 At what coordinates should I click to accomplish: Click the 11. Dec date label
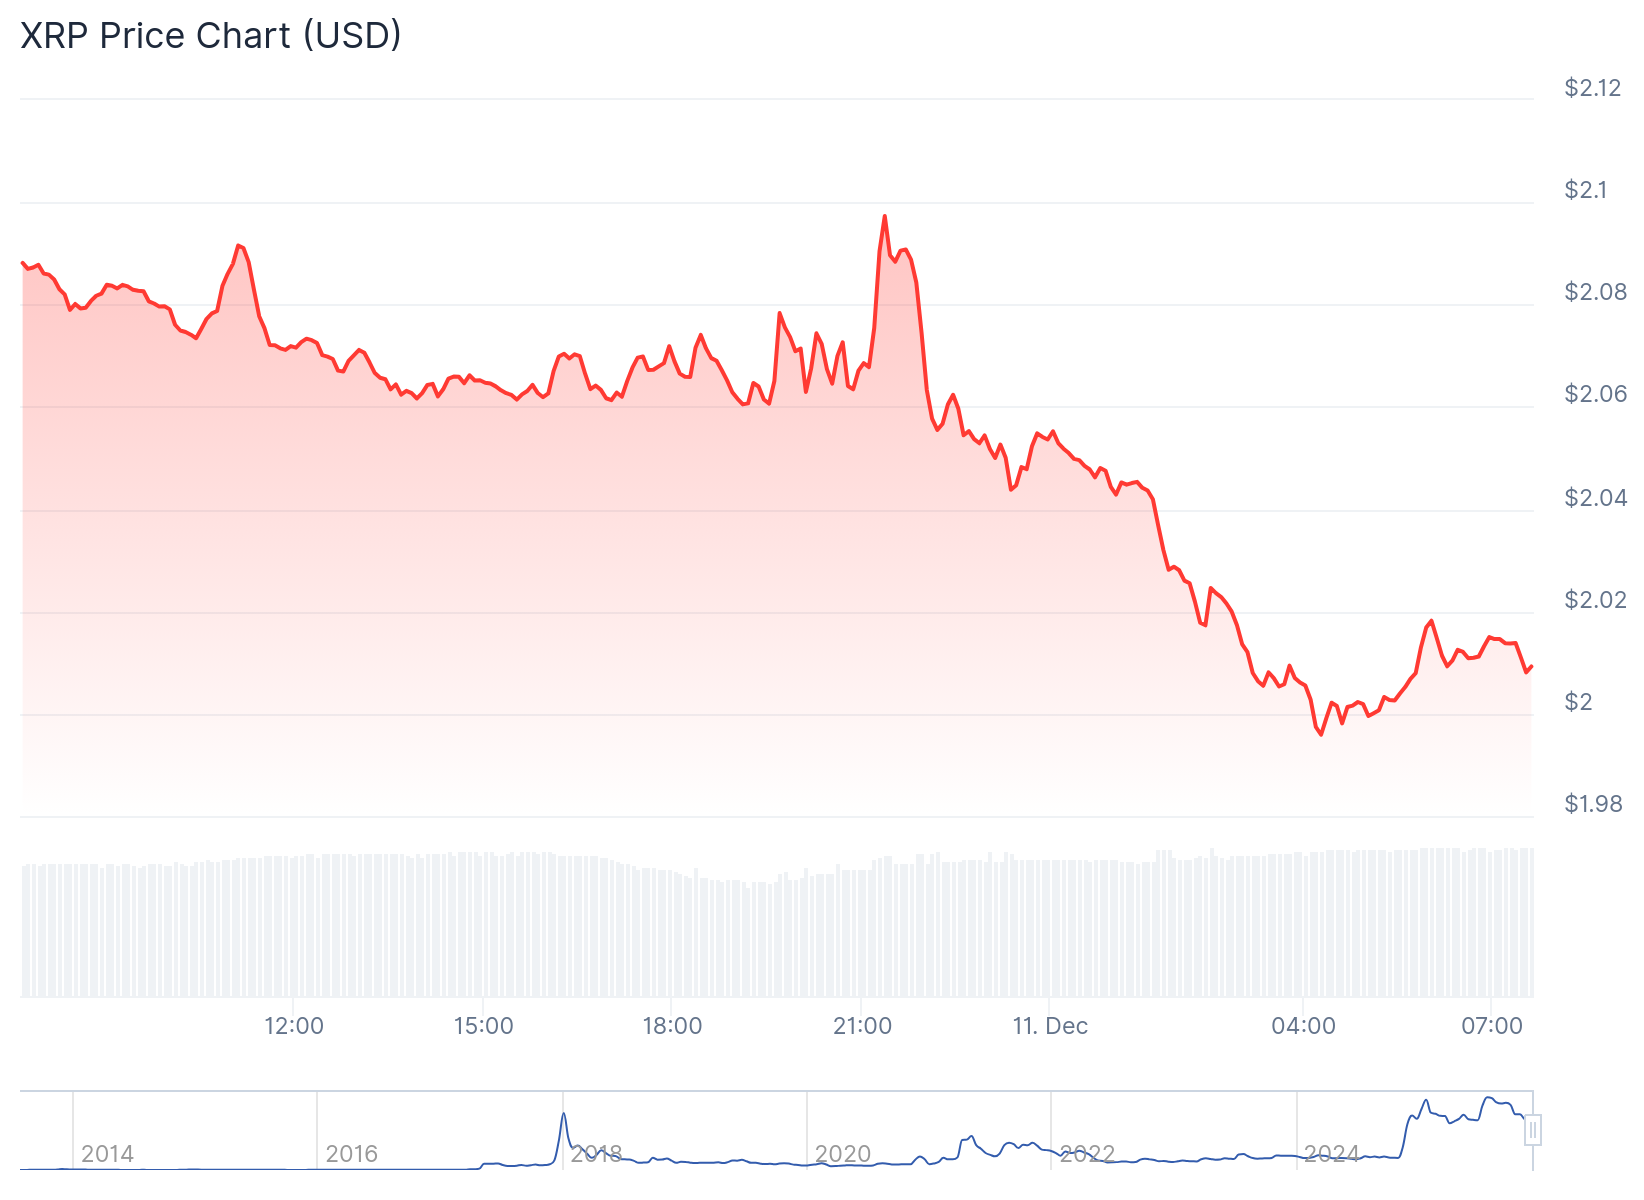[1050, 1026]
